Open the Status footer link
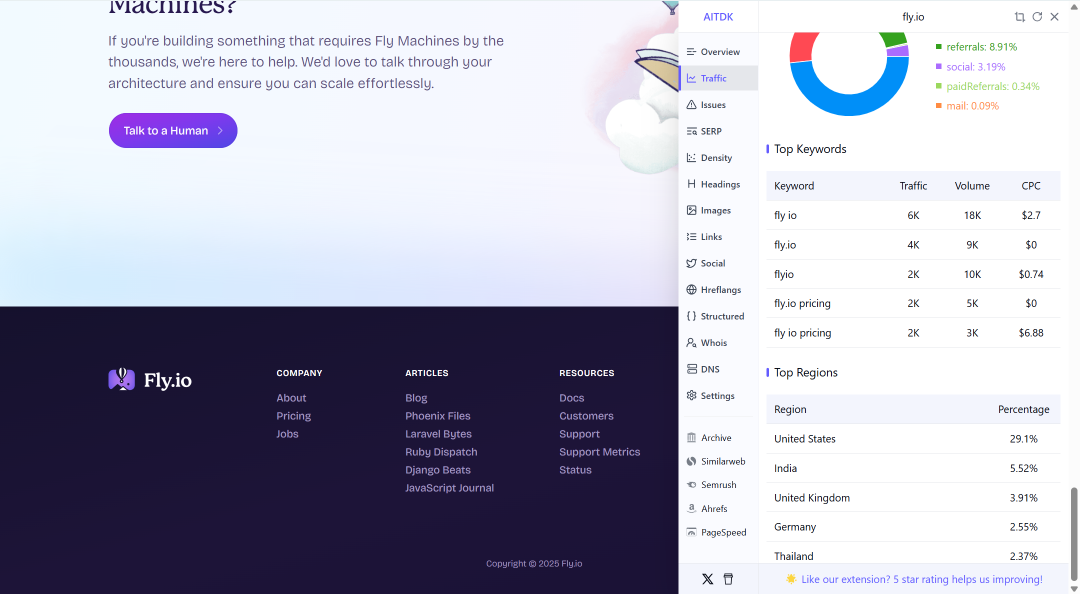Screen dimensions: 1080x594 point(575,469)
